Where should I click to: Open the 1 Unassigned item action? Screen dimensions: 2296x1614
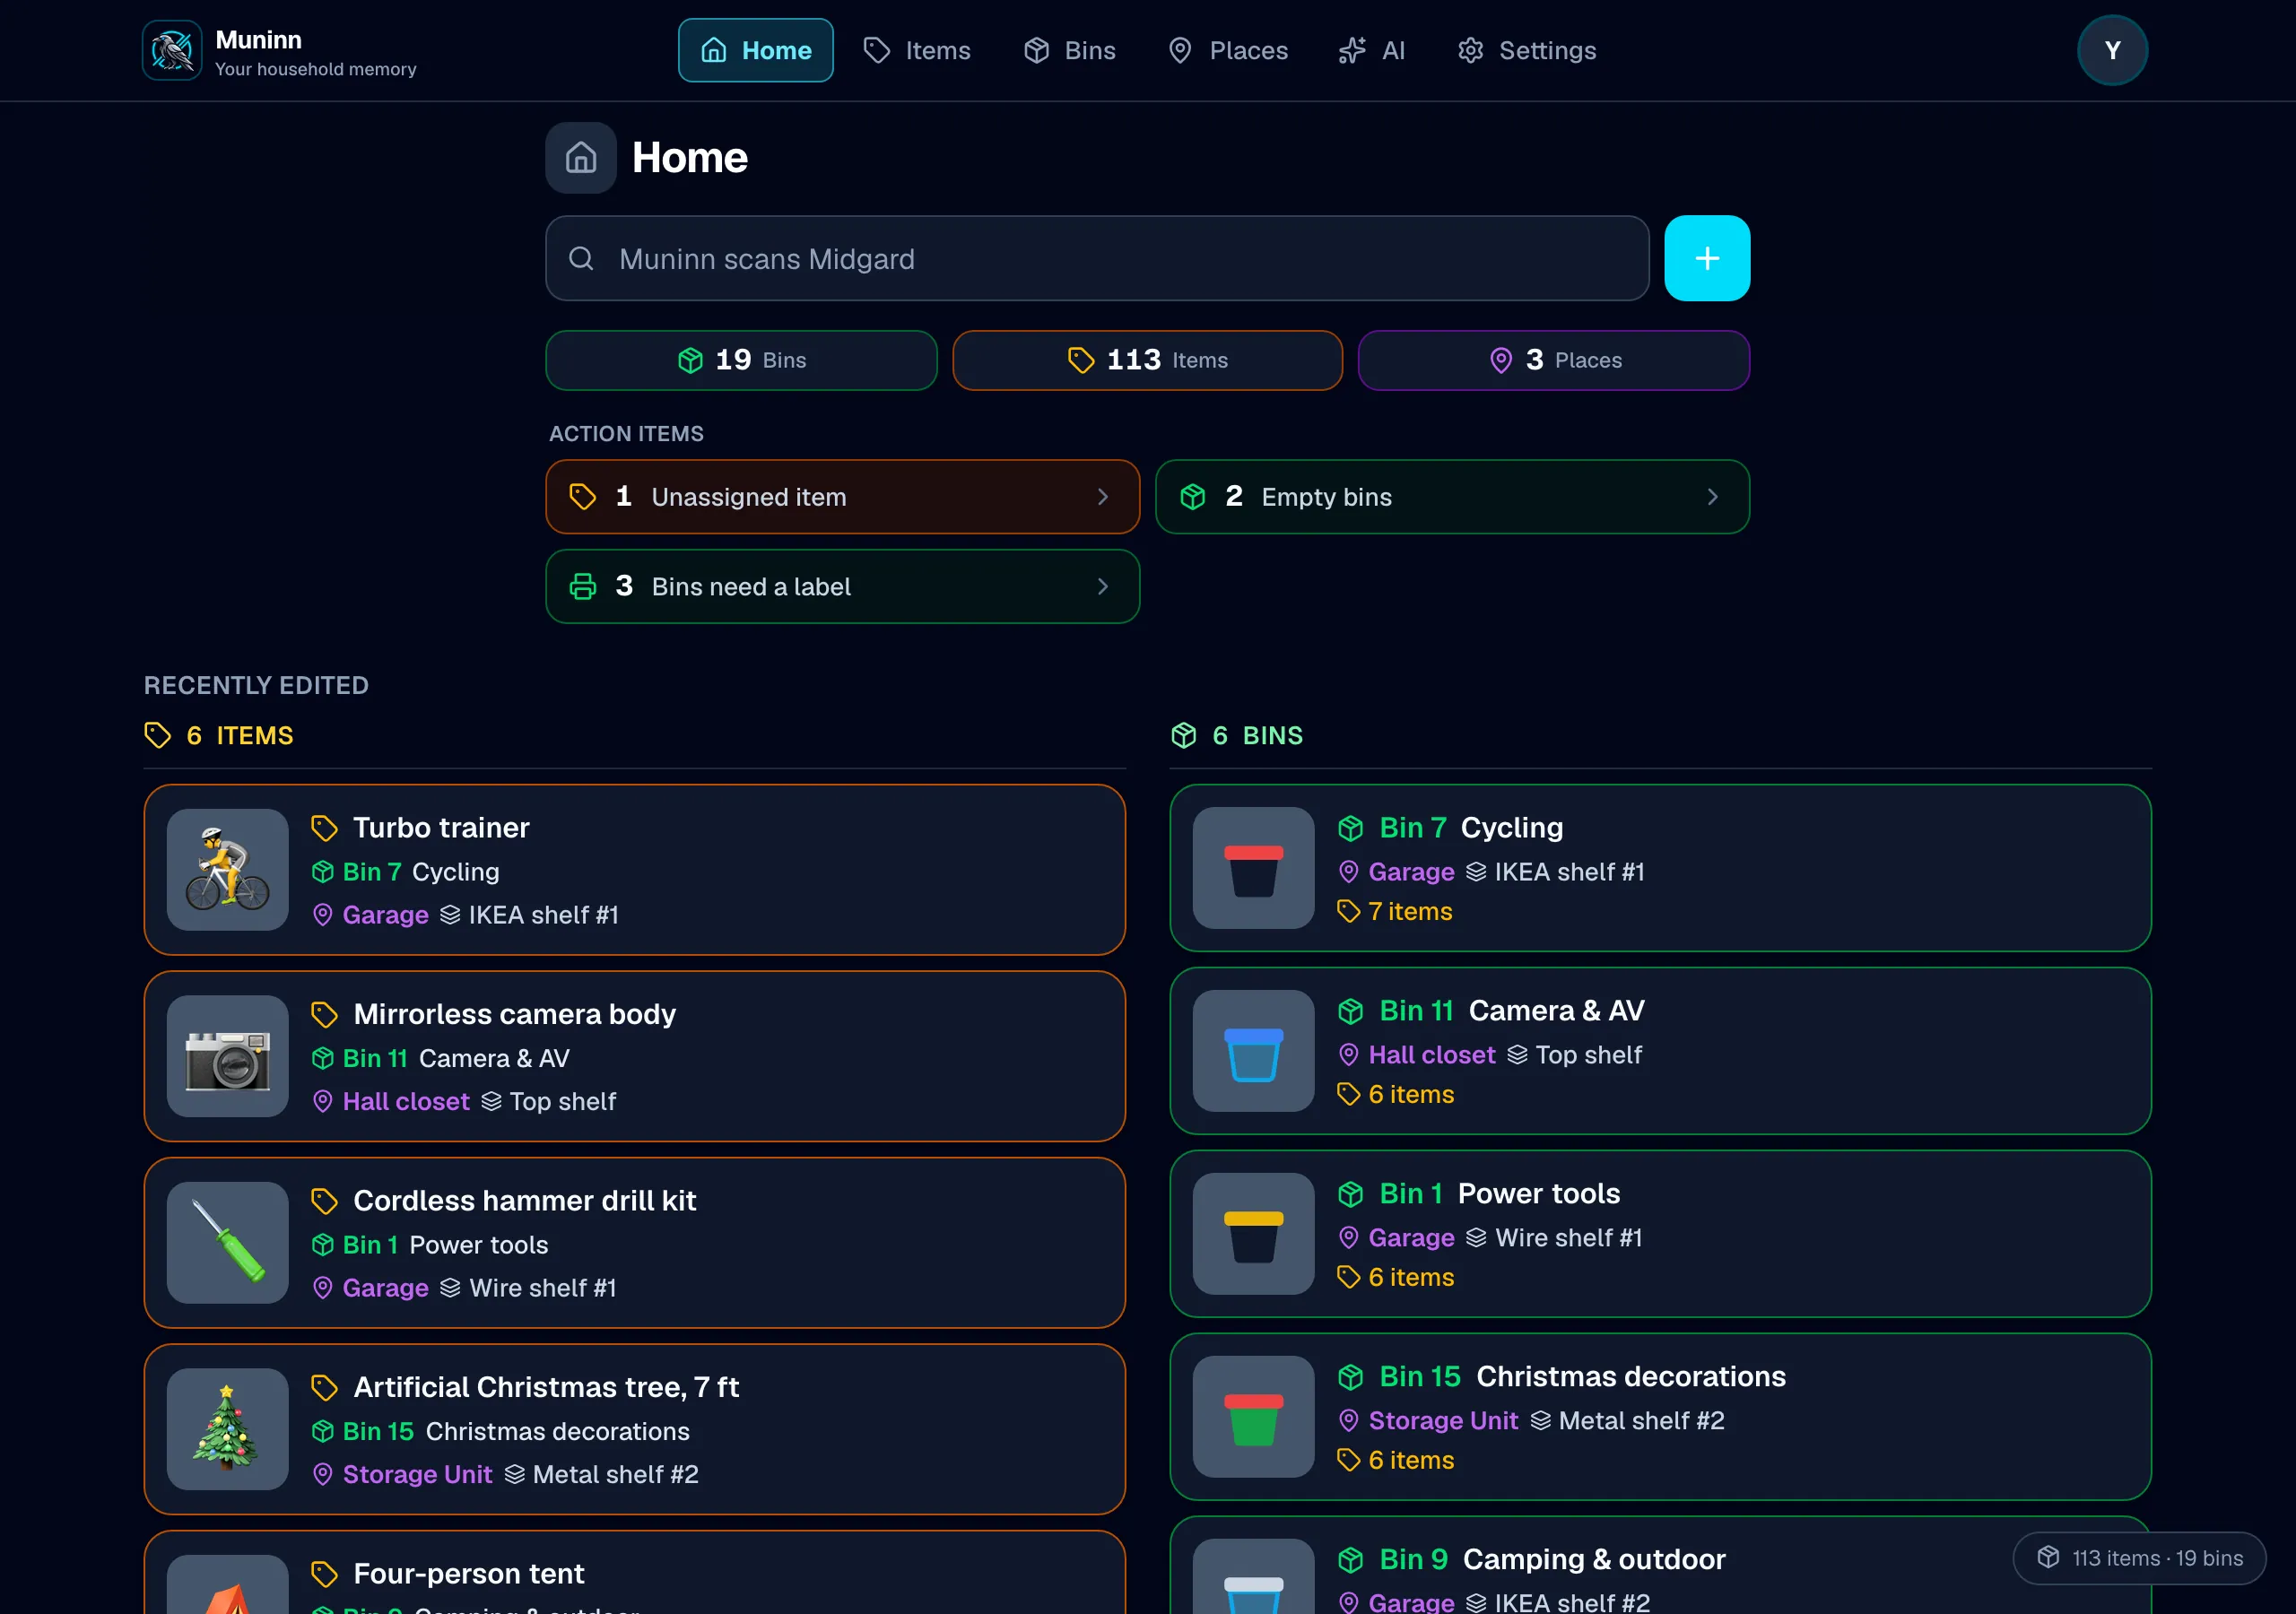pyautogui.click(x=842, y=497)
